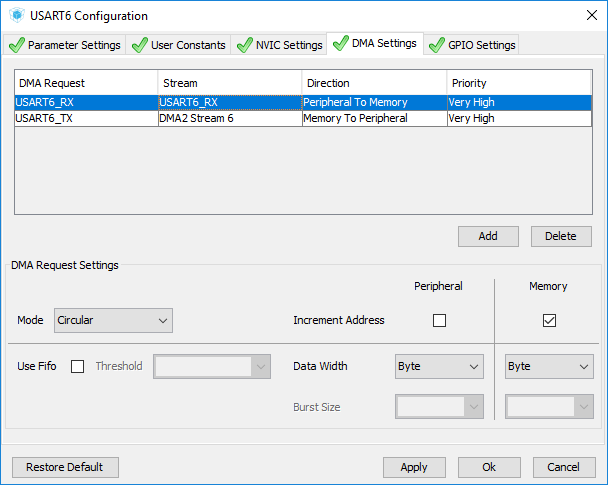608x485 pixels.
Task: Go to the GPIO Settings tab
Action: (472, 45)
